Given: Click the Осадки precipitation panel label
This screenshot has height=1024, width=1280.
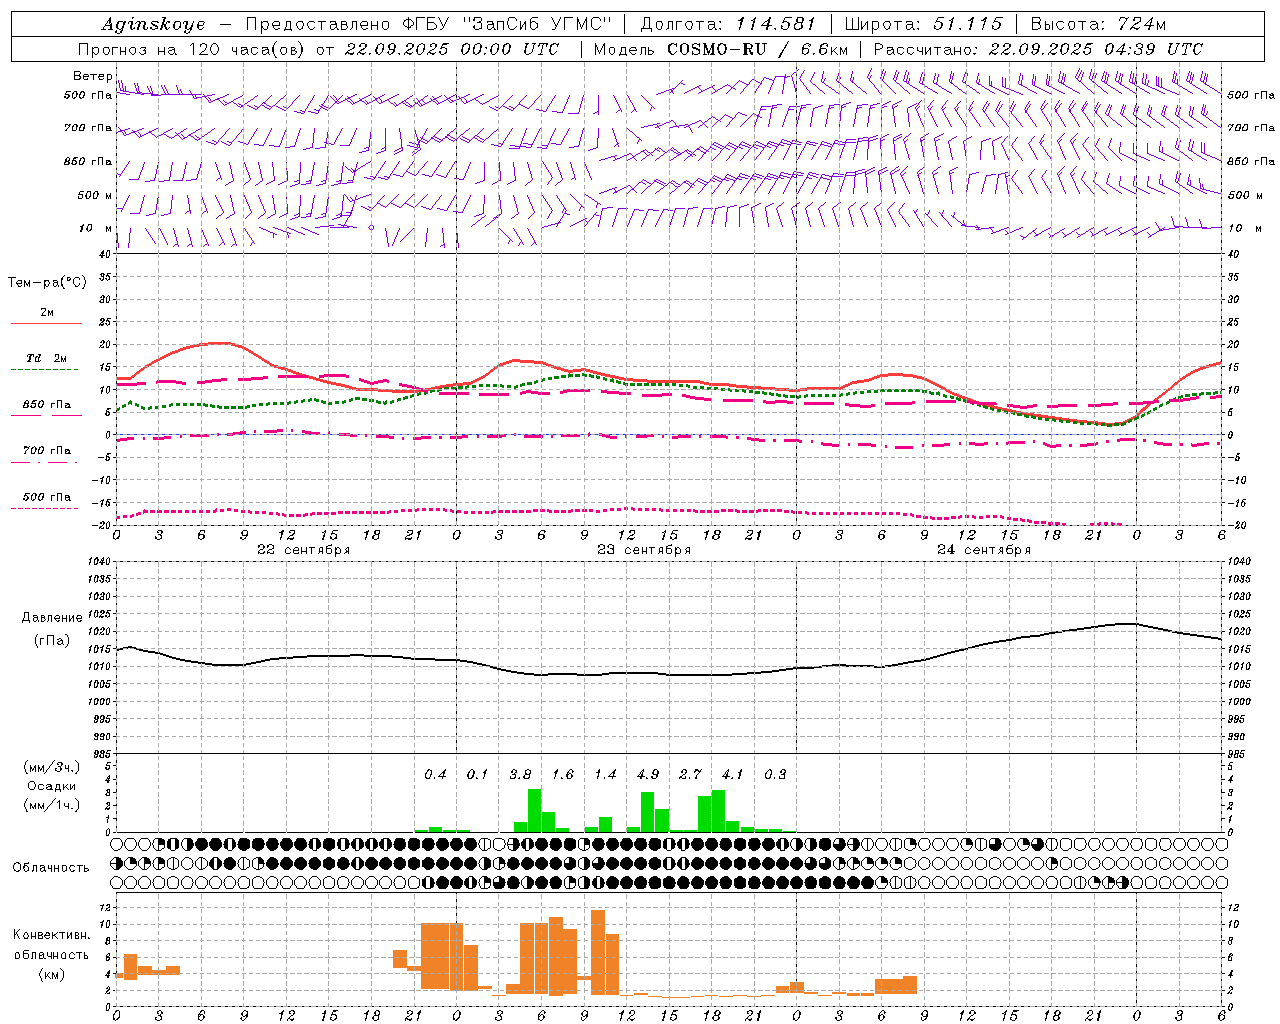Looking at the screenshot, I should click(52, 786).
